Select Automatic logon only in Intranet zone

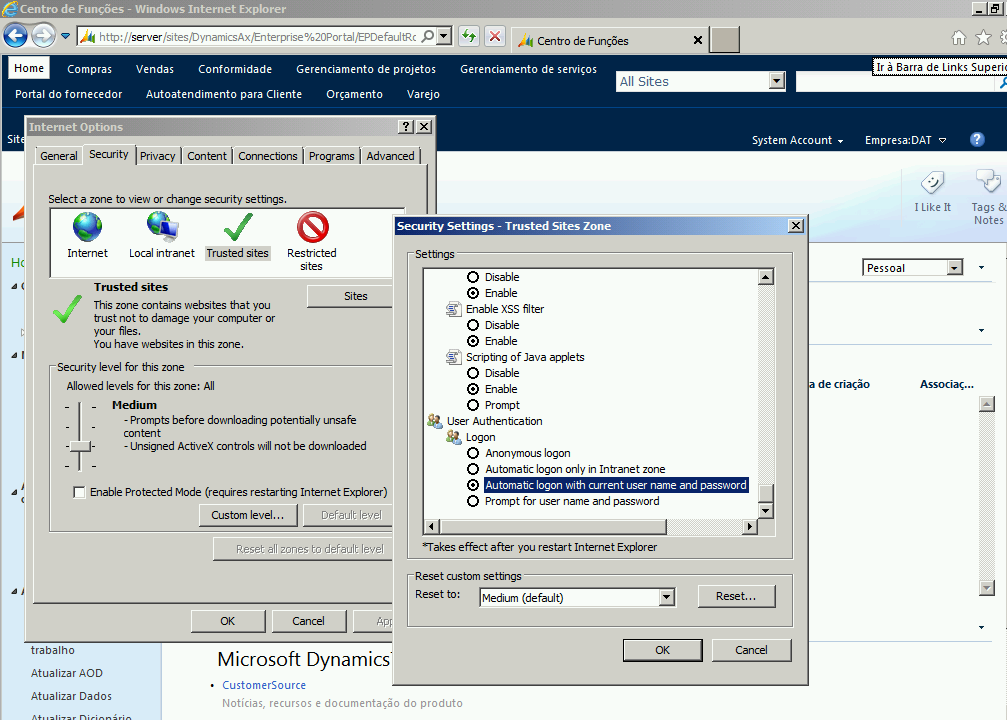tap(473, 470)
